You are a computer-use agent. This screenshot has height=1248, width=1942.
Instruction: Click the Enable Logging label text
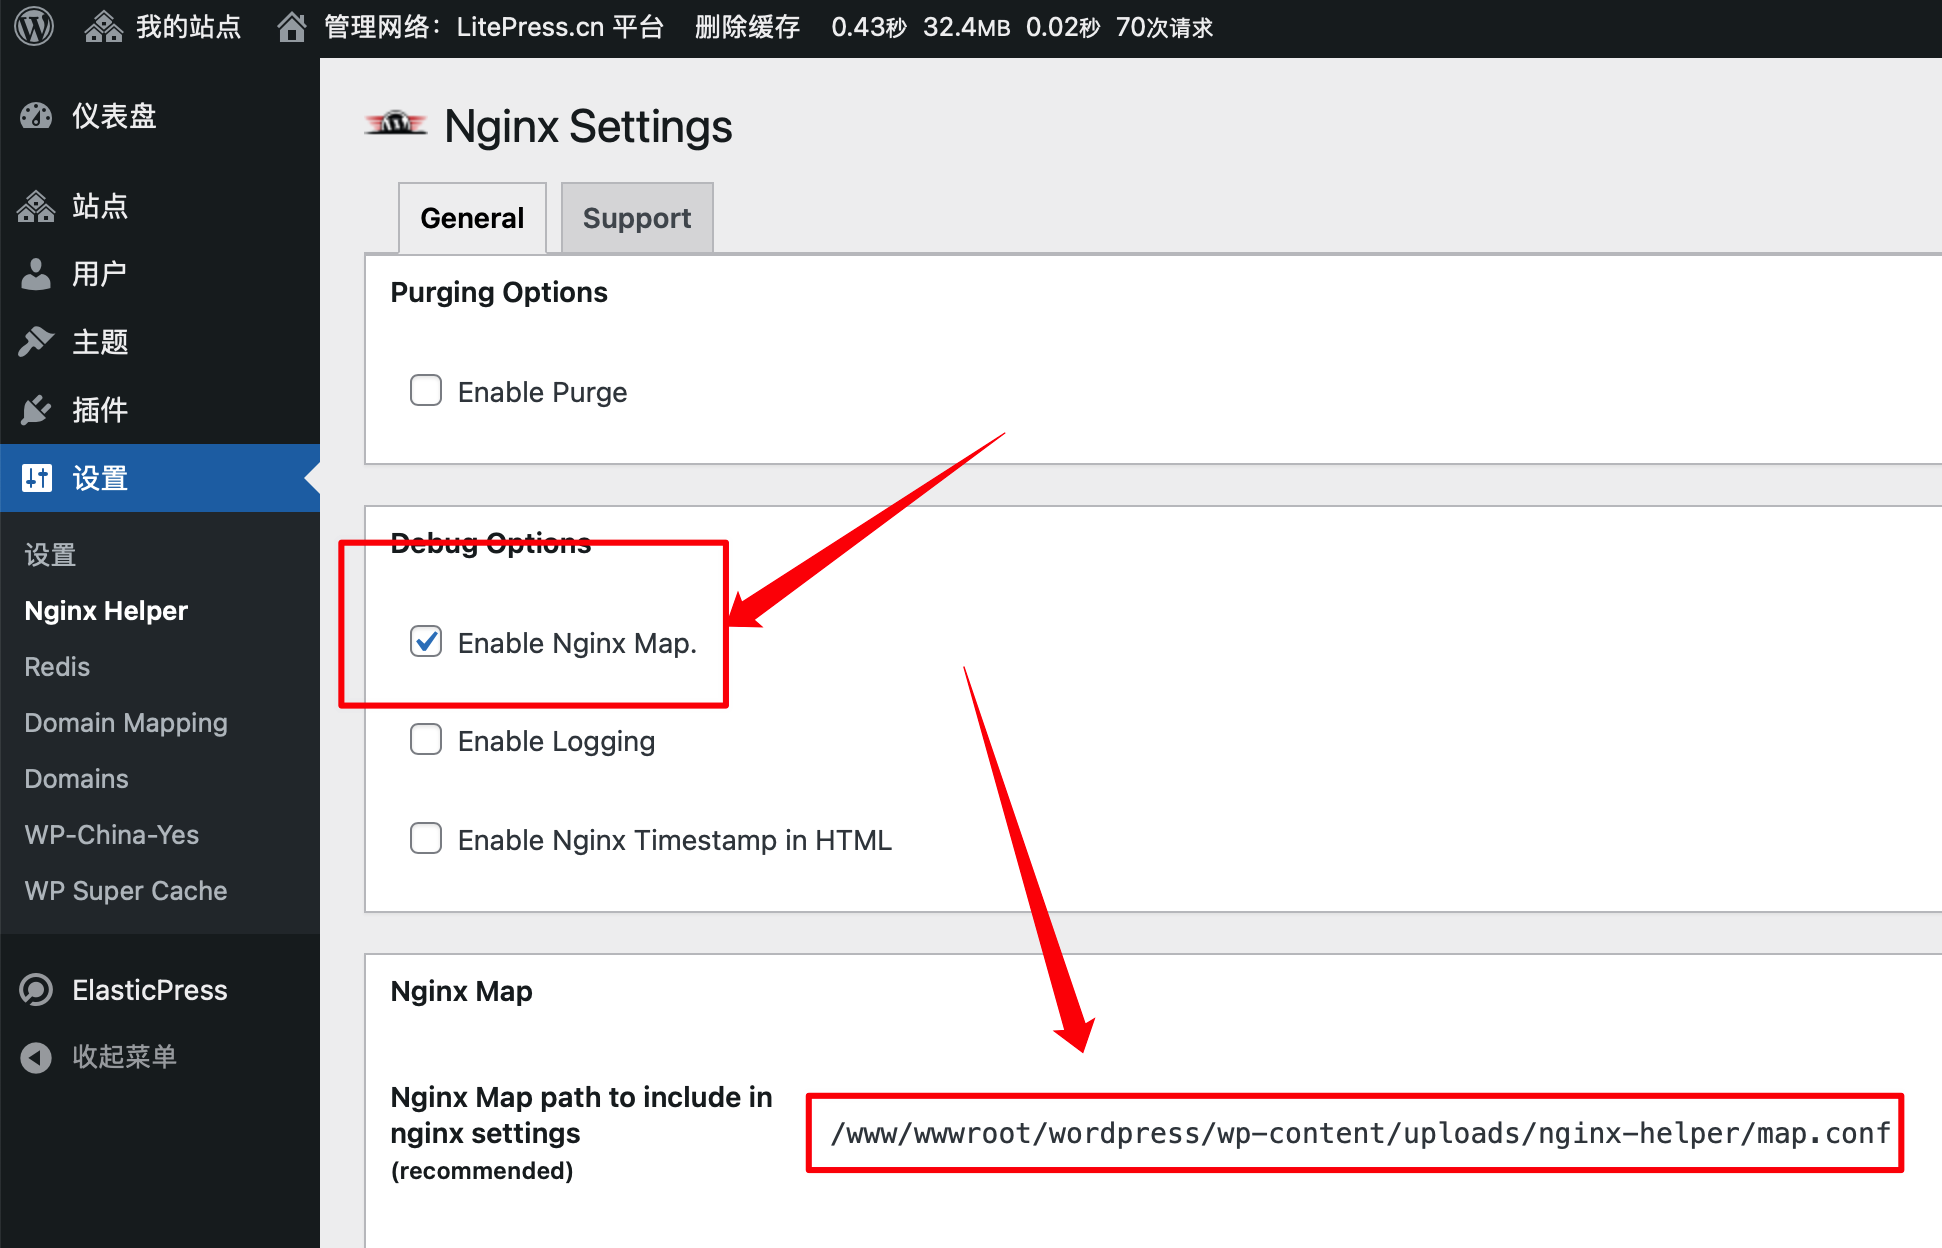click(556, 741)
